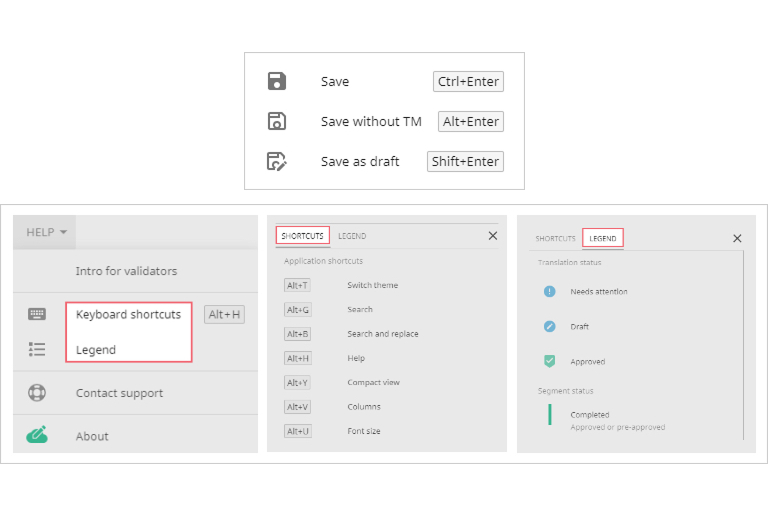Click the Save without TM icon
768x516 pixels.
coord(277,122)
